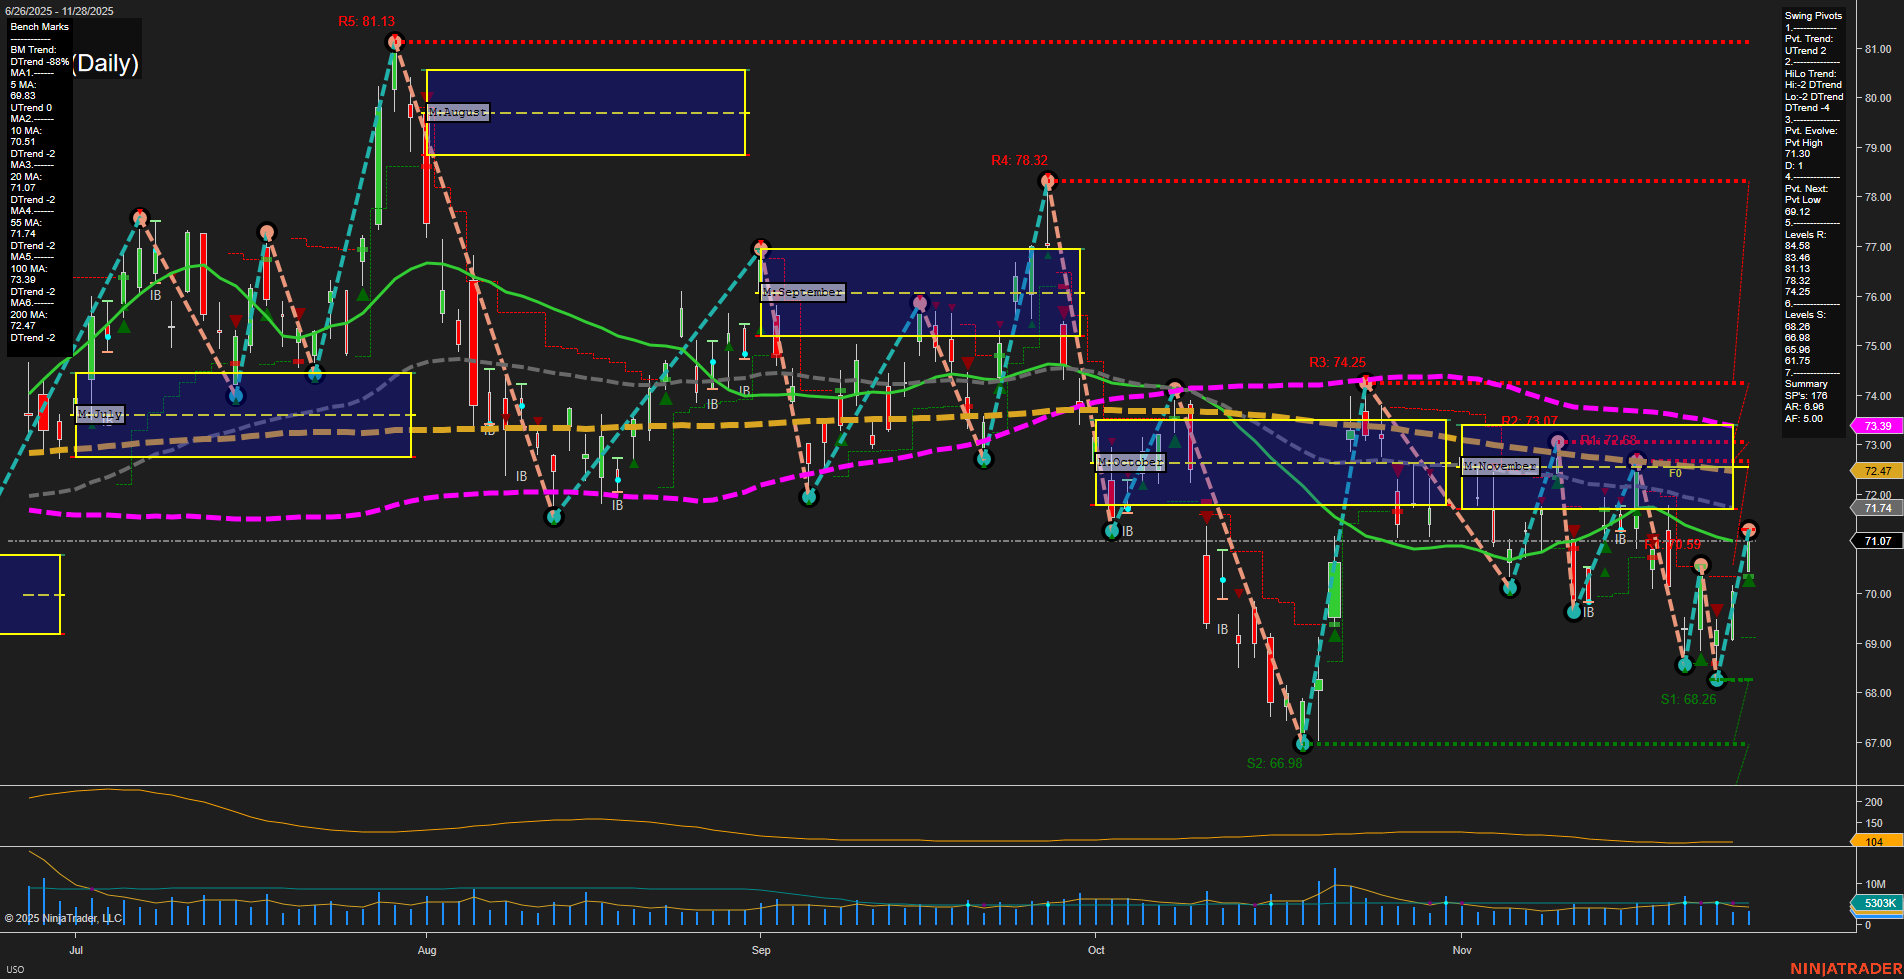The height and width of the screenshot is (979, 1904).
Task: Click the pivot high circle marker at R5 peak
Action: pyautogui.click(x=393, y=41)
